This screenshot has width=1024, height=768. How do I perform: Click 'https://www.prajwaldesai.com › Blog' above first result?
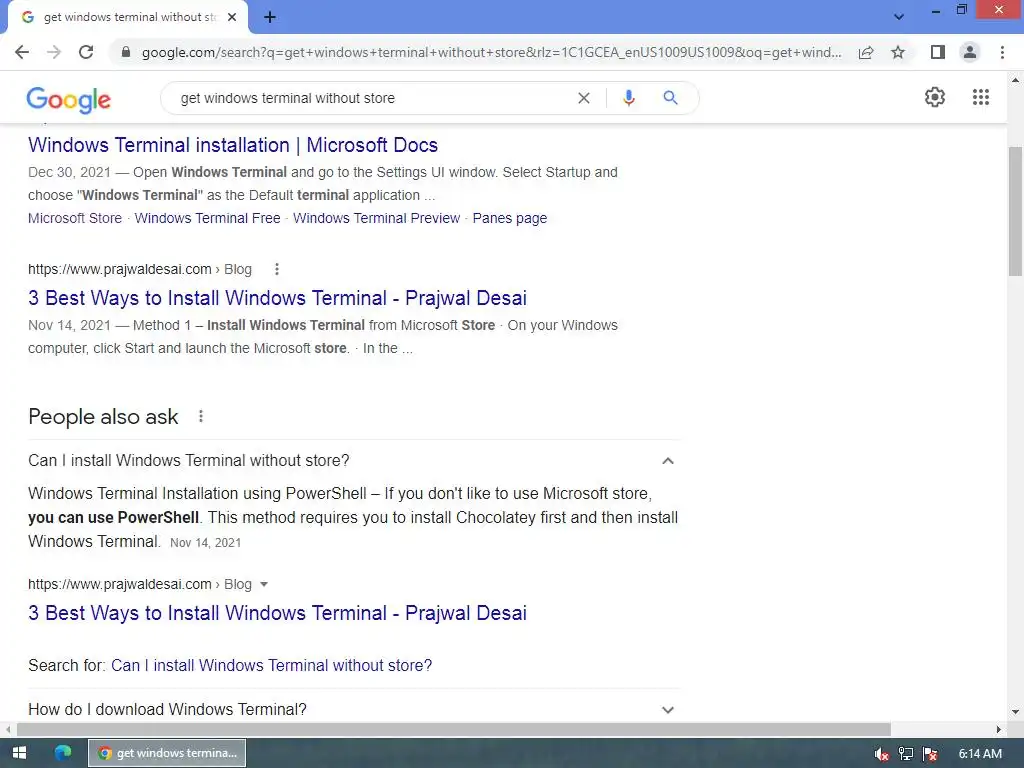(x=140, y=269)
